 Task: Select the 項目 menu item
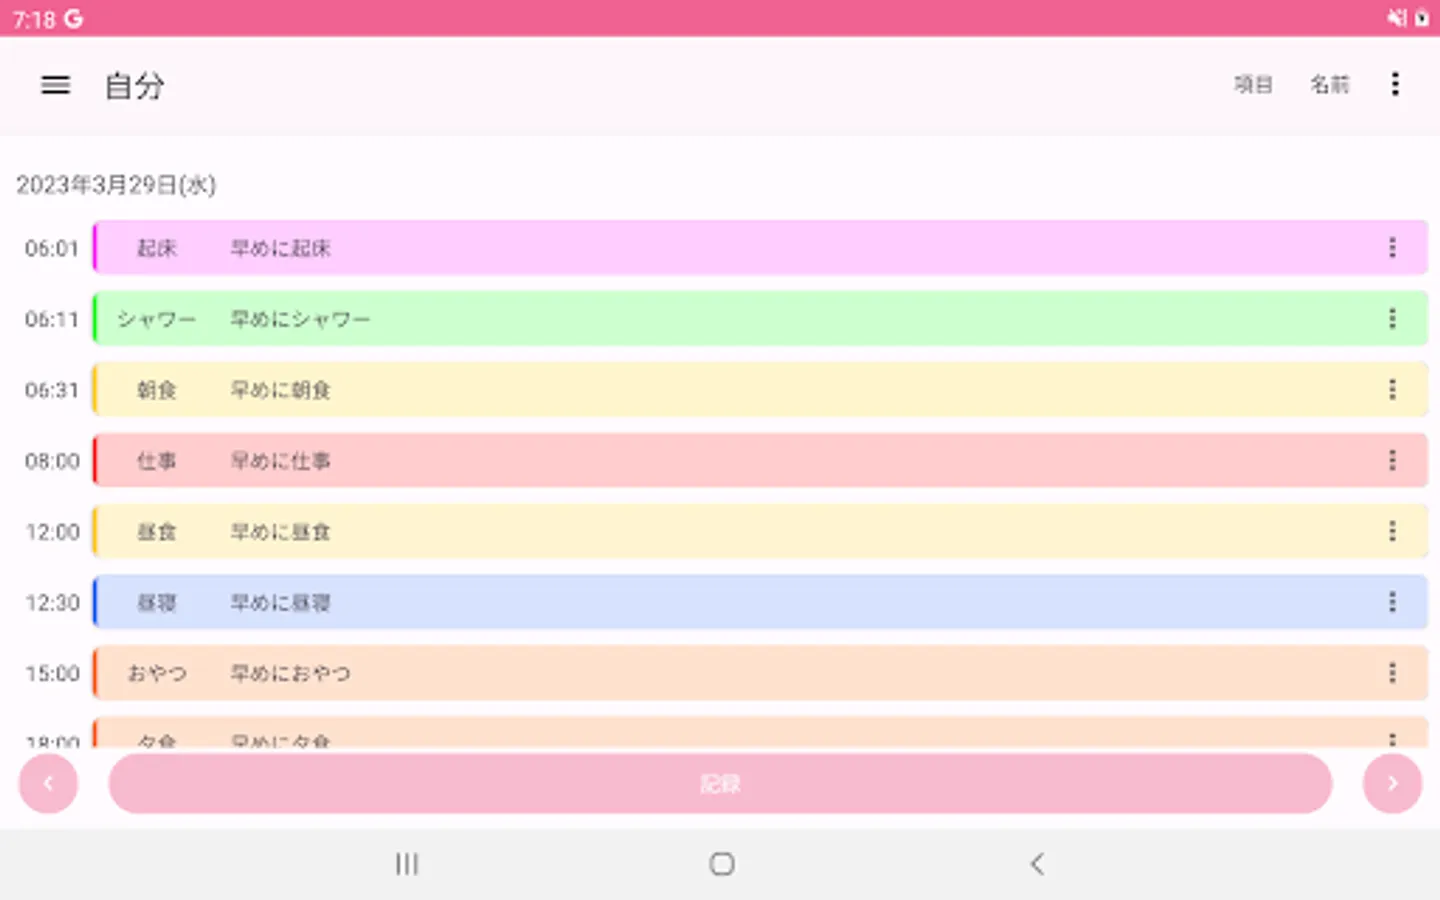click(x=1253, y=85)
